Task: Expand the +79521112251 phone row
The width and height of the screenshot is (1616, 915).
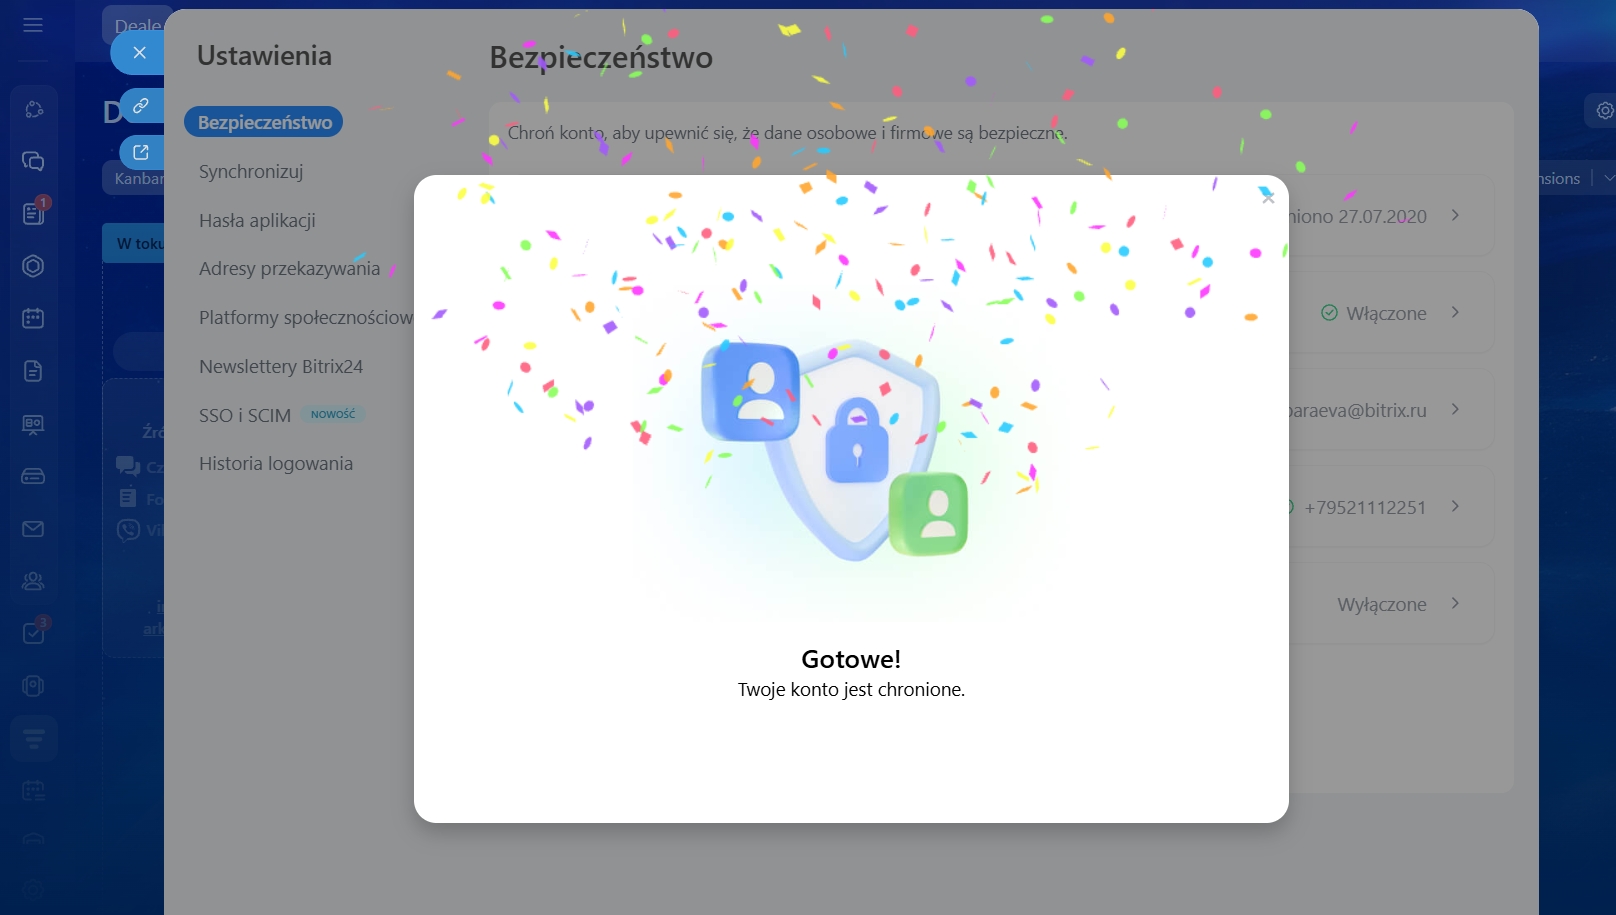Action: (x=1455, y=506)
